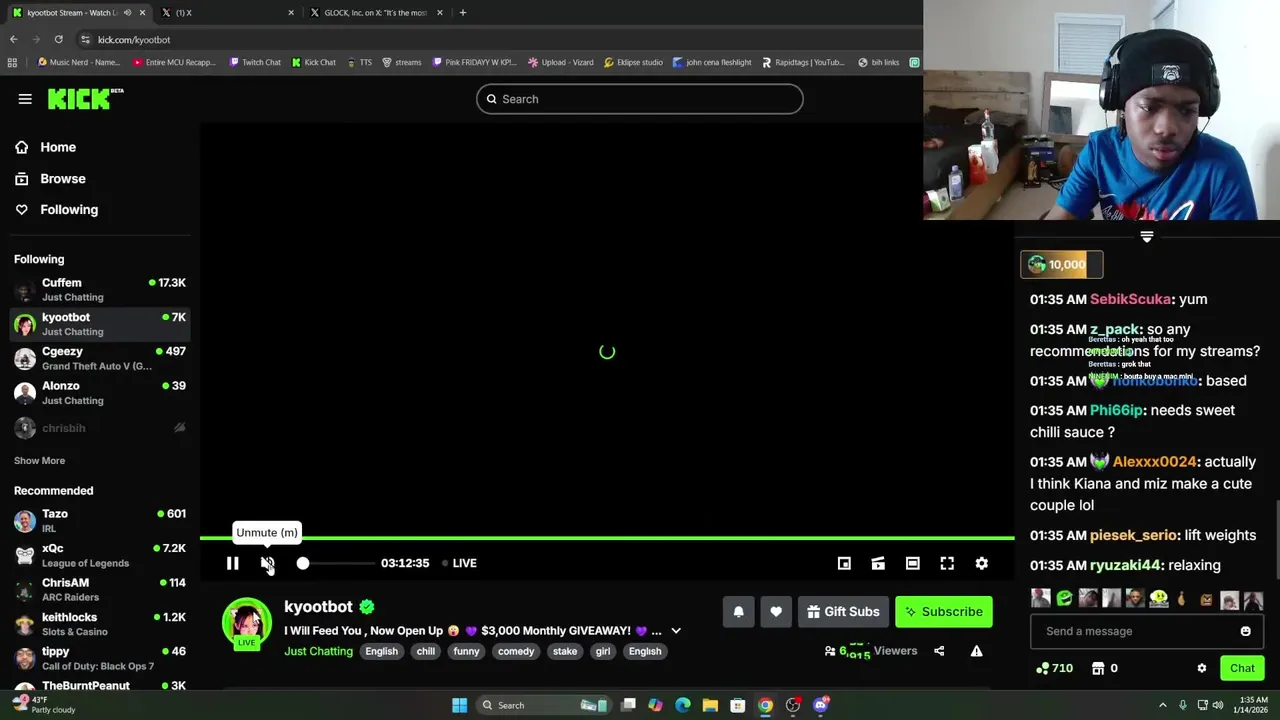
Task: Click the volume slider handle
Action: (x=303, y=563)
